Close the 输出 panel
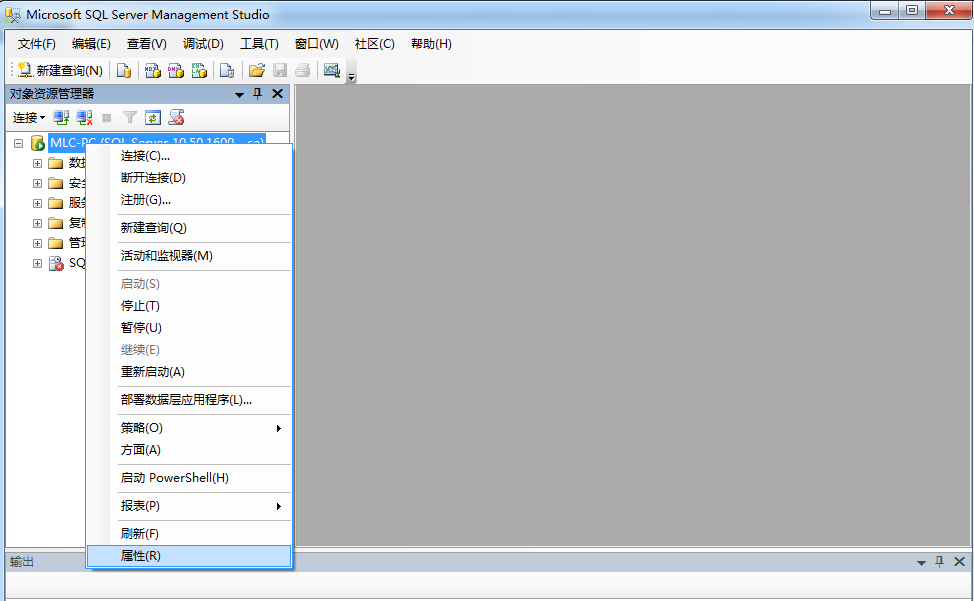Screen dimensions: 974x601 point(959,561)
